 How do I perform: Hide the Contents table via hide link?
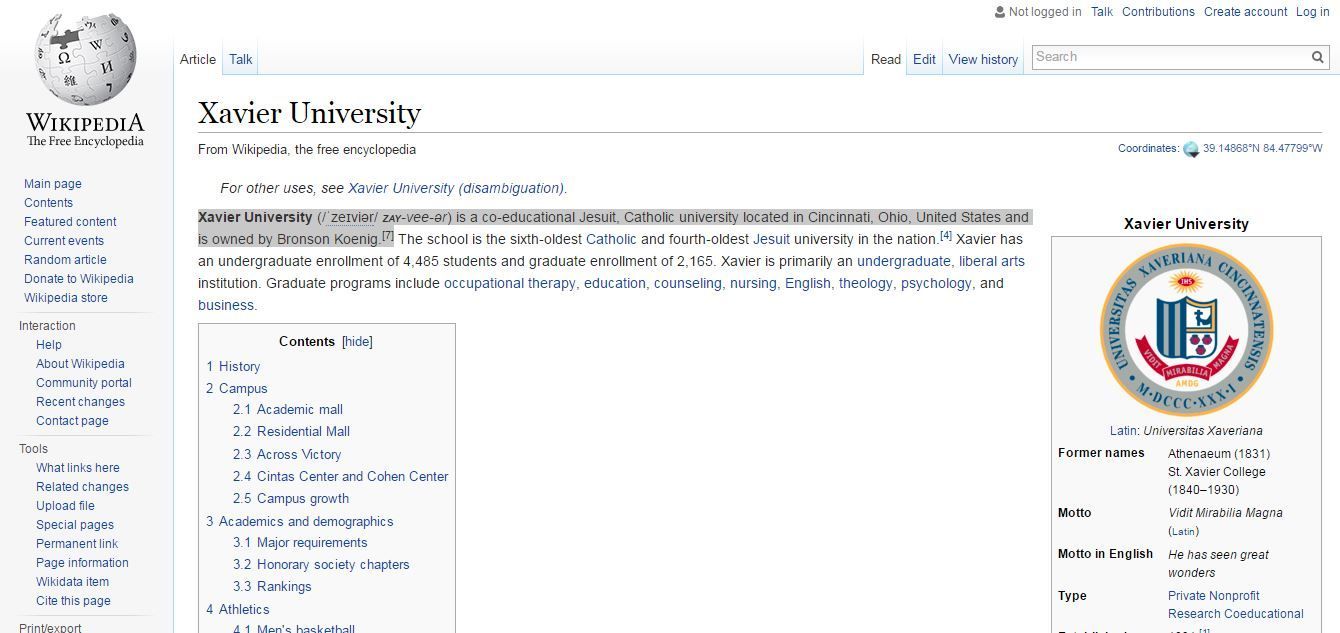[x=357, y=341]
